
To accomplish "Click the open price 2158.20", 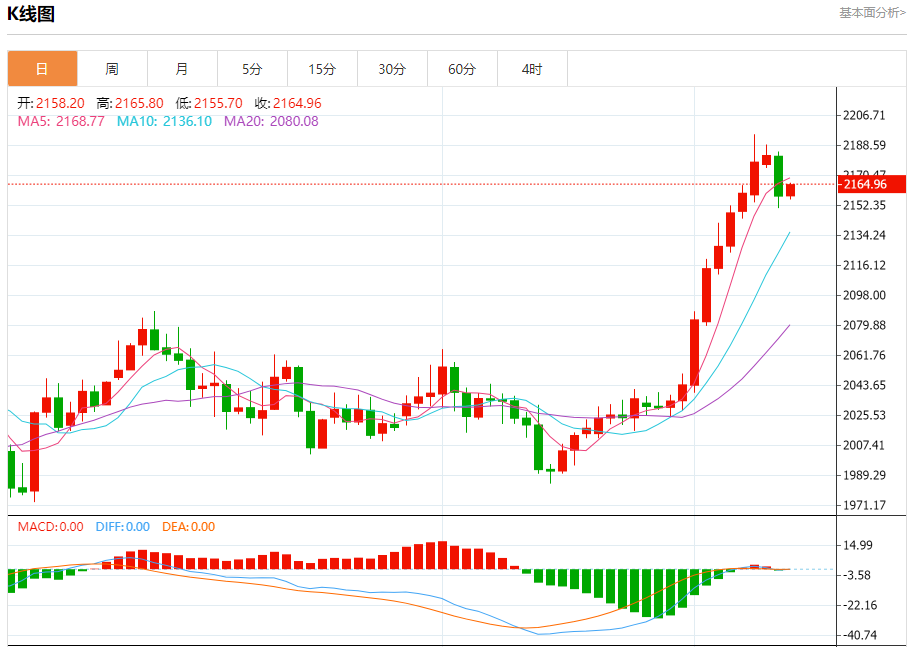I will pos(60,103).
